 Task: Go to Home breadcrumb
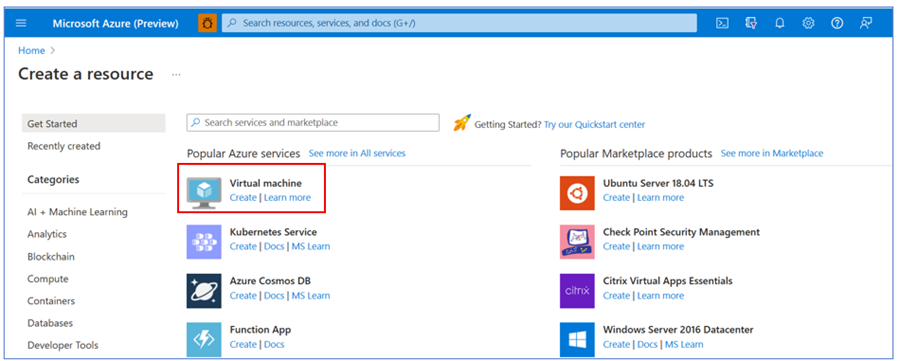click(31, 51)
